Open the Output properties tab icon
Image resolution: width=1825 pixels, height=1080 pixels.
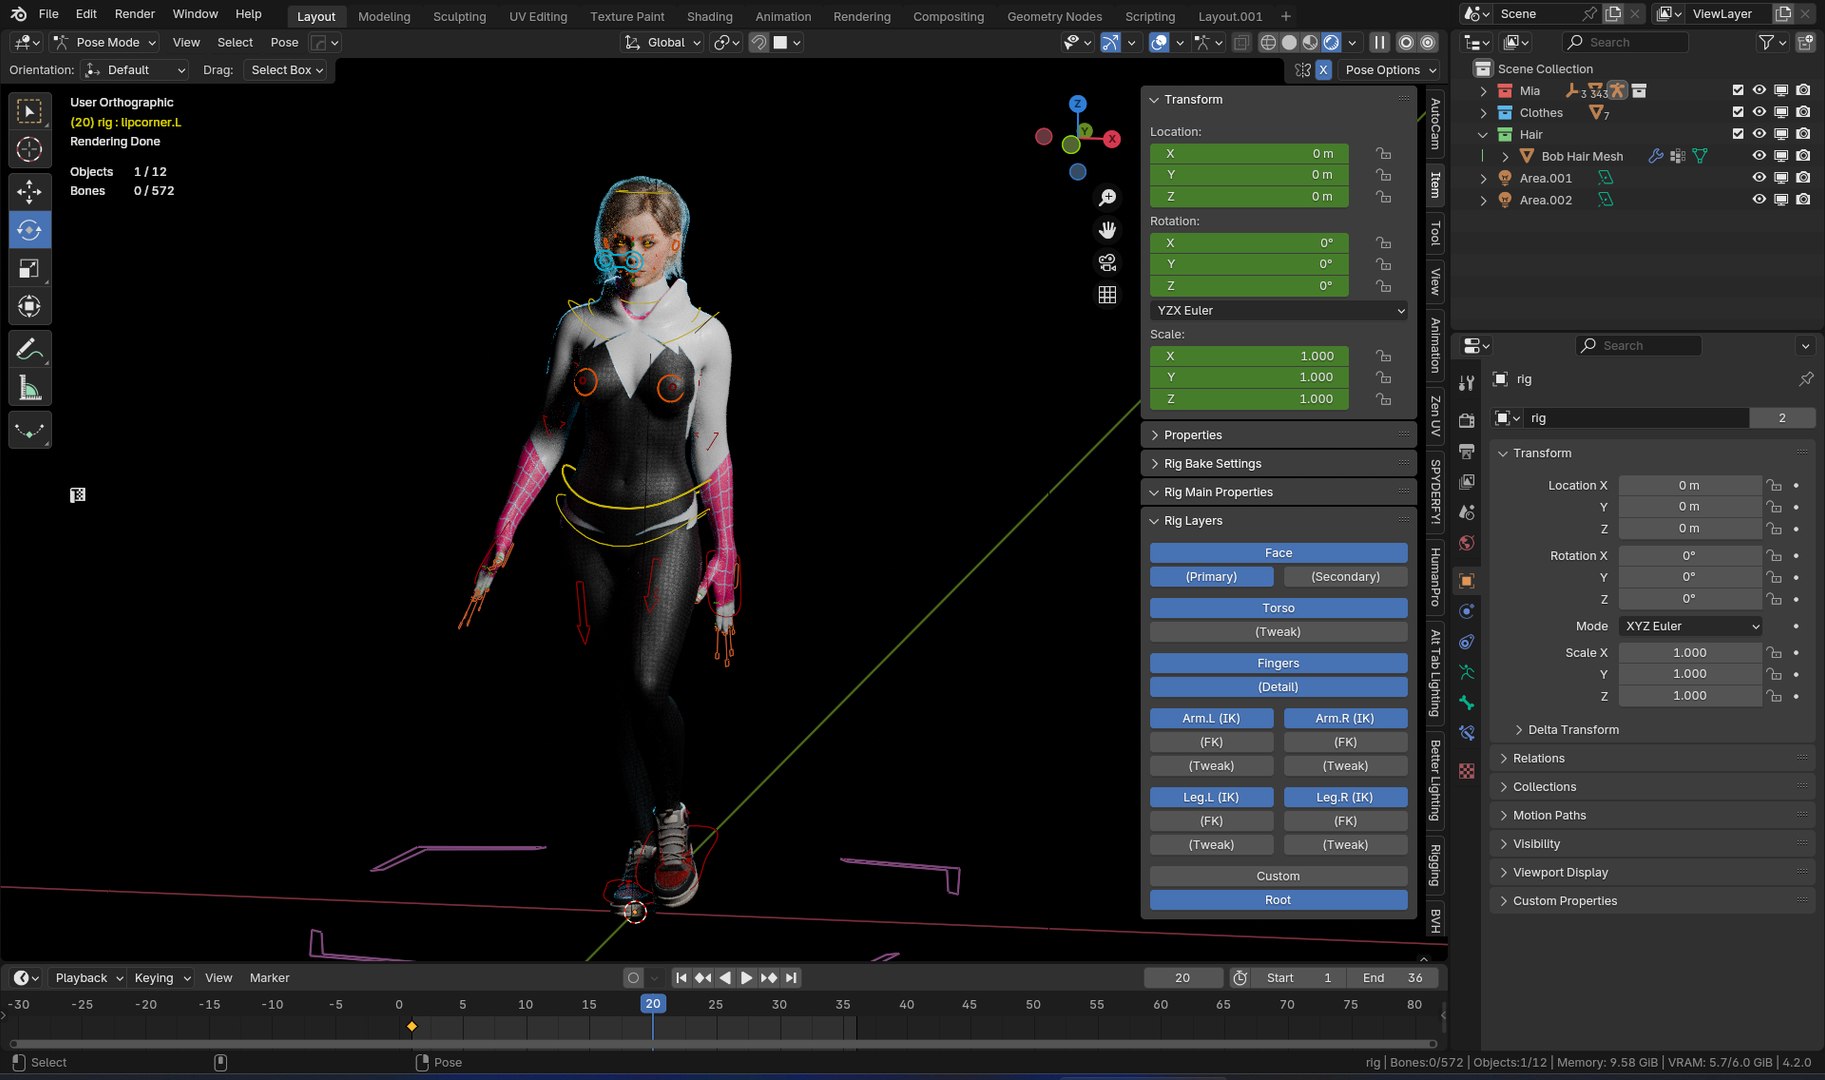(1466, 451)
